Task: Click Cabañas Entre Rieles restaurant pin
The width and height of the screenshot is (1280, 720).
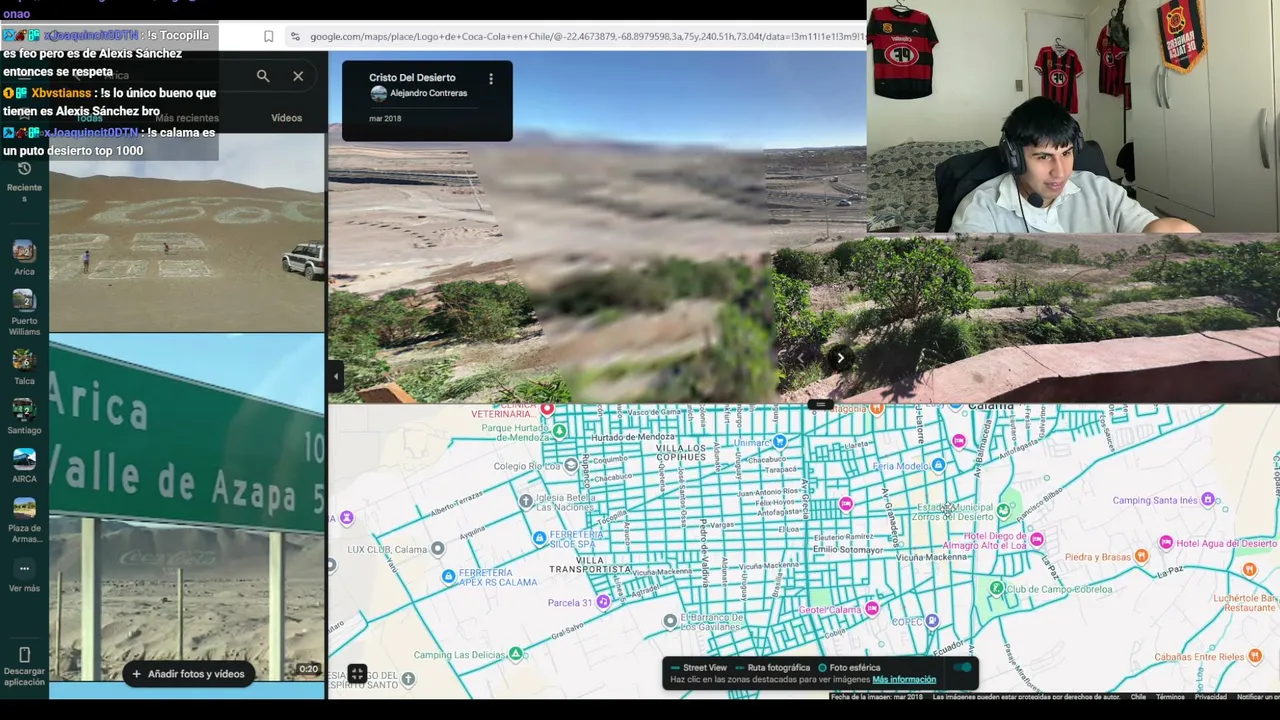Action: coord(1253,656)
